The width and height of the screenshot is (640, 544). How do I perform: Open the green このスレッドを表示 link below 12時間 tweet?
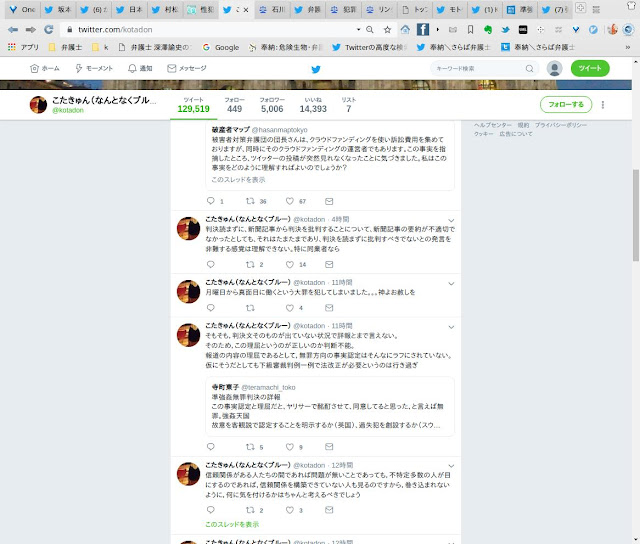[232, 524]
